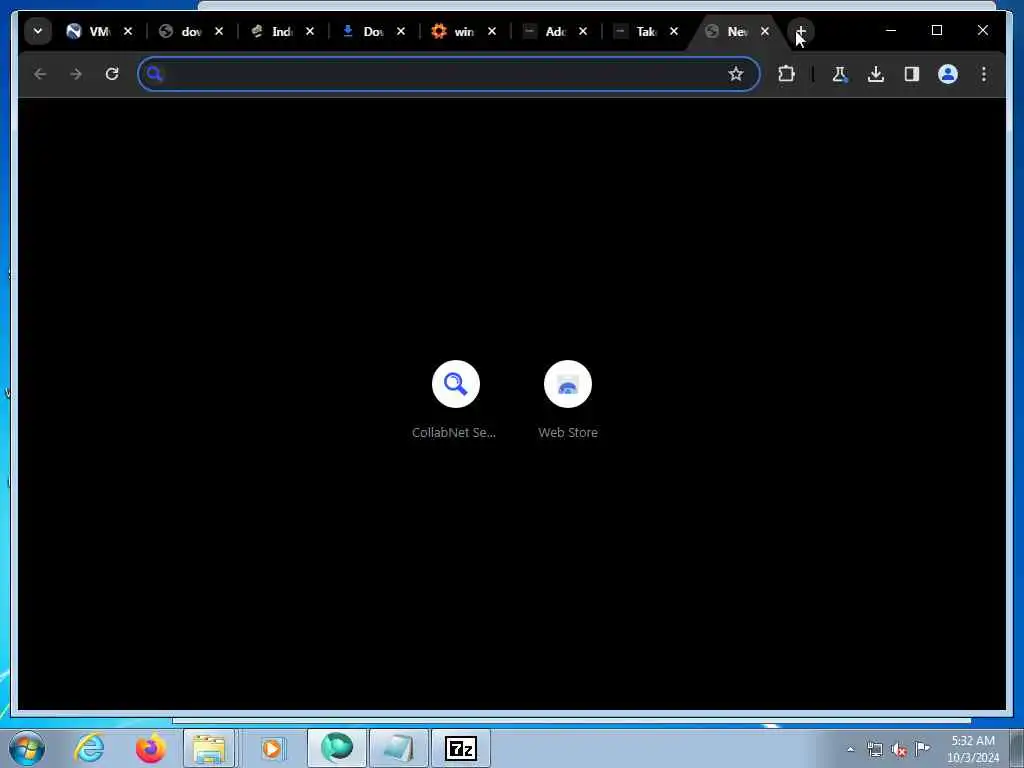Open Windows Media Player from taskbar
1024x768 pixels.
pos(272,748)
